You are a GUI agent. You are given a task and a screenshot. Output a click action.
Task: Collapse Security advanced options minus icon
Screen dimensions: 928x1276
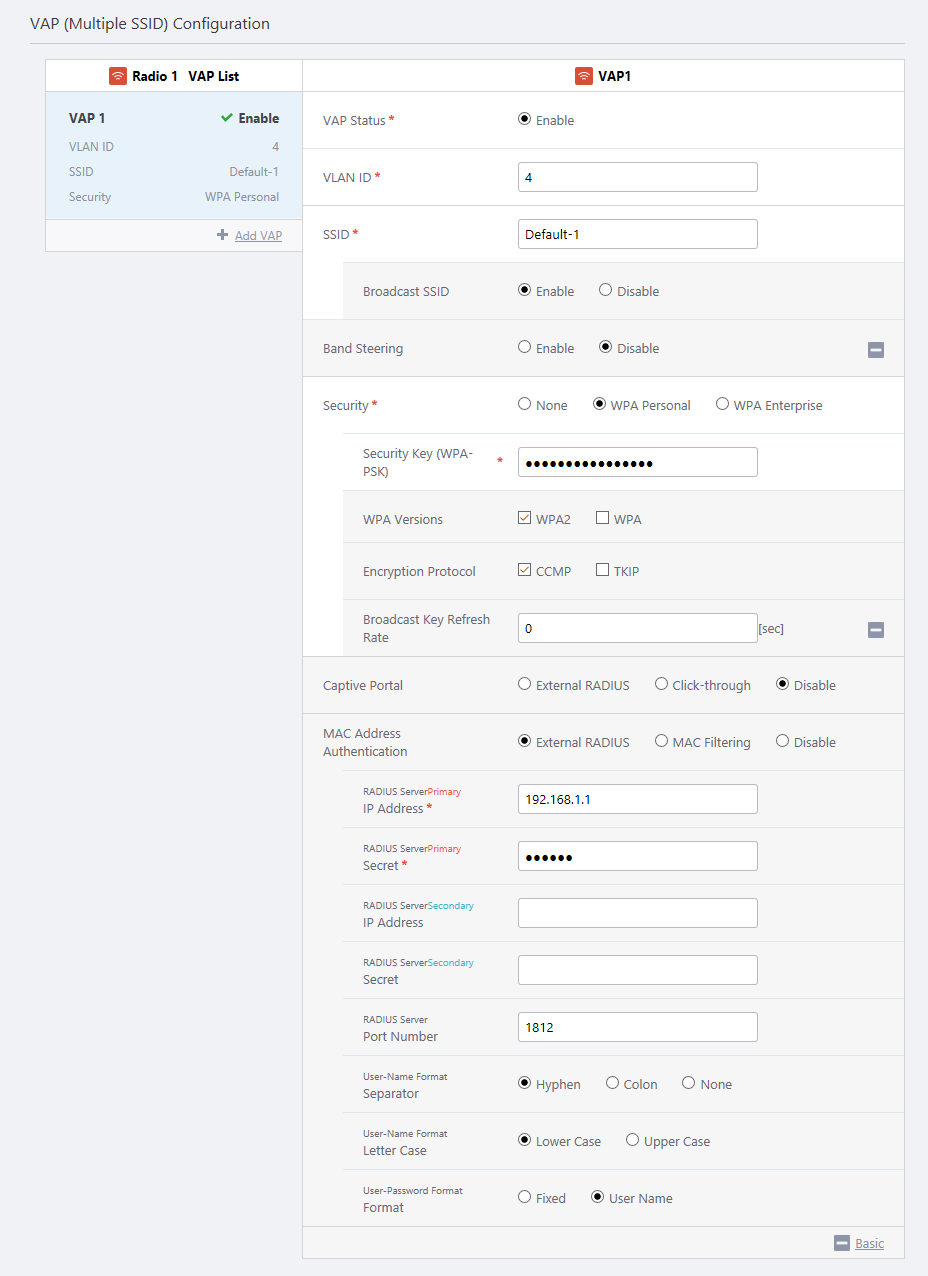point(875,630)
